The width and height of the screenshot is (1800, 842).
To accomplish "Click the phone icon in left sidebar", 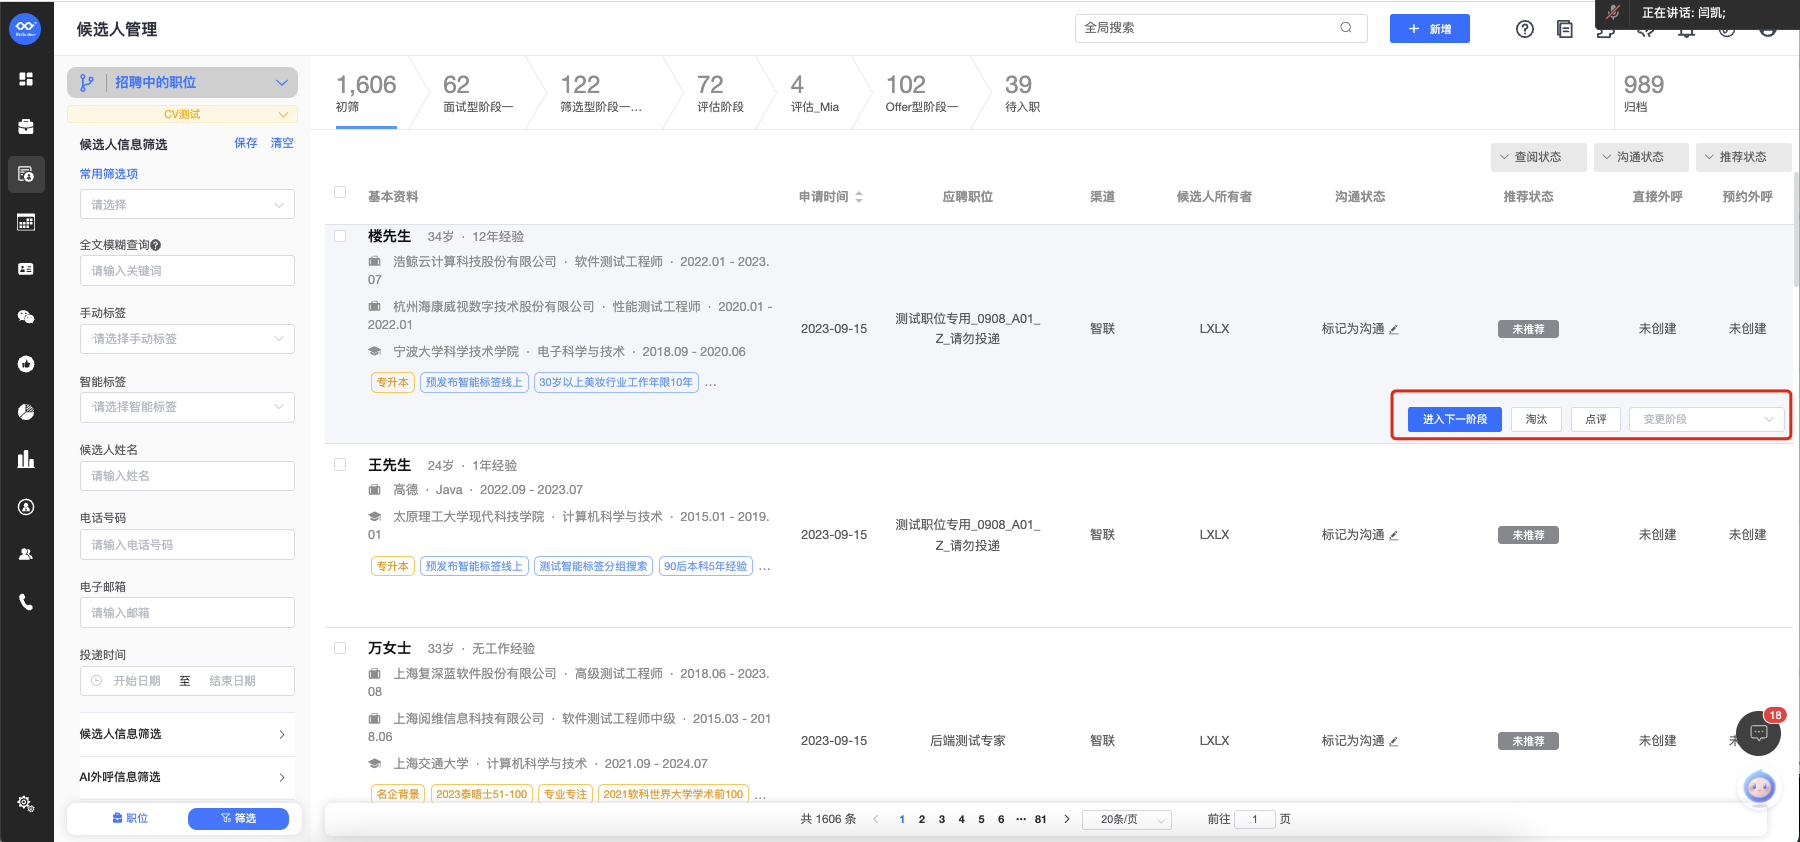I will point(26,602).
